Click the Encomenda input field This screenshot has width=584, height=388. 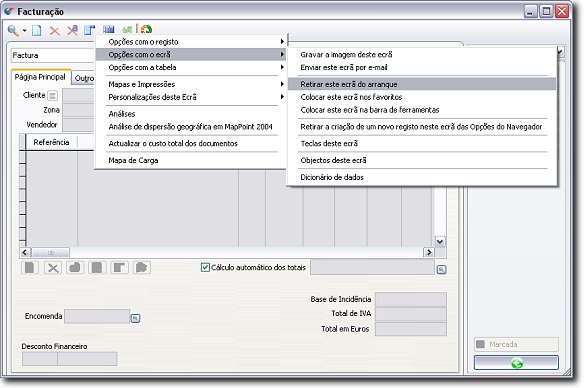coord(97,317)
